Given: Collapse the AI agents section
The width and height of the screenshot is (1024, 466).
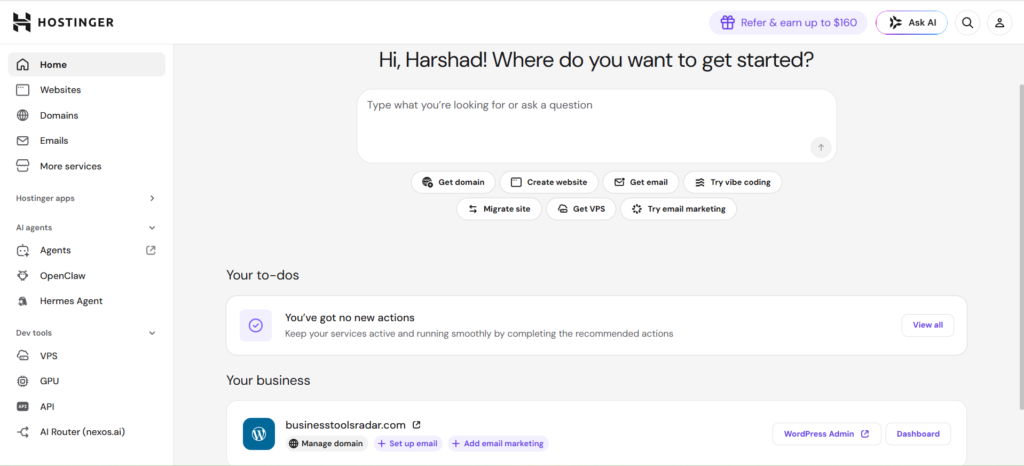Looking at the screenshot, I should pos(152,228).
